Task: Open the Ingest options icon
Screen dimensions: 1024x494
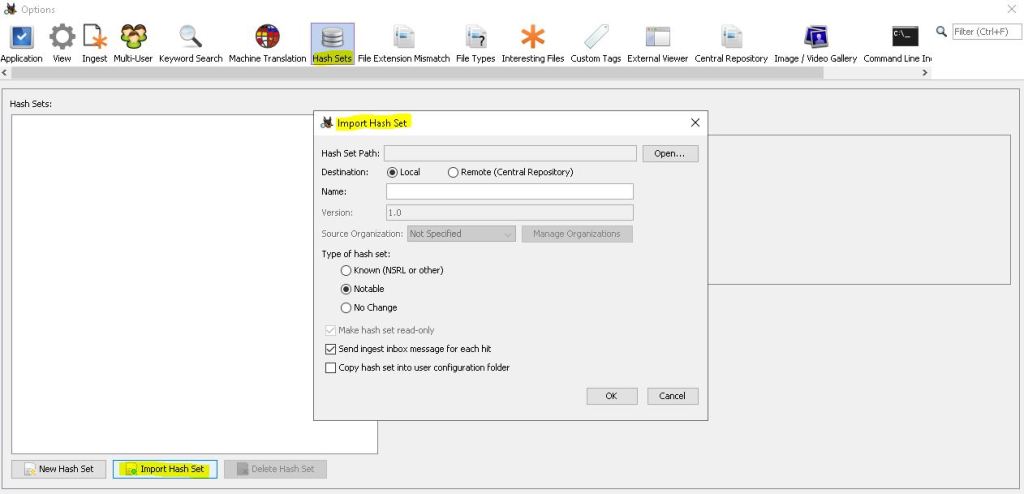Action: [94, 38]
